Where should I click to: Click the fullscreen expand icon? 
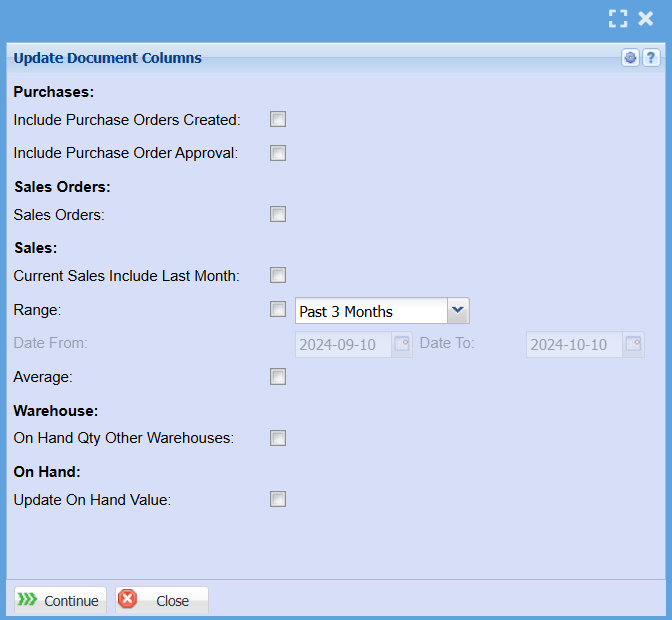point(618,19)
